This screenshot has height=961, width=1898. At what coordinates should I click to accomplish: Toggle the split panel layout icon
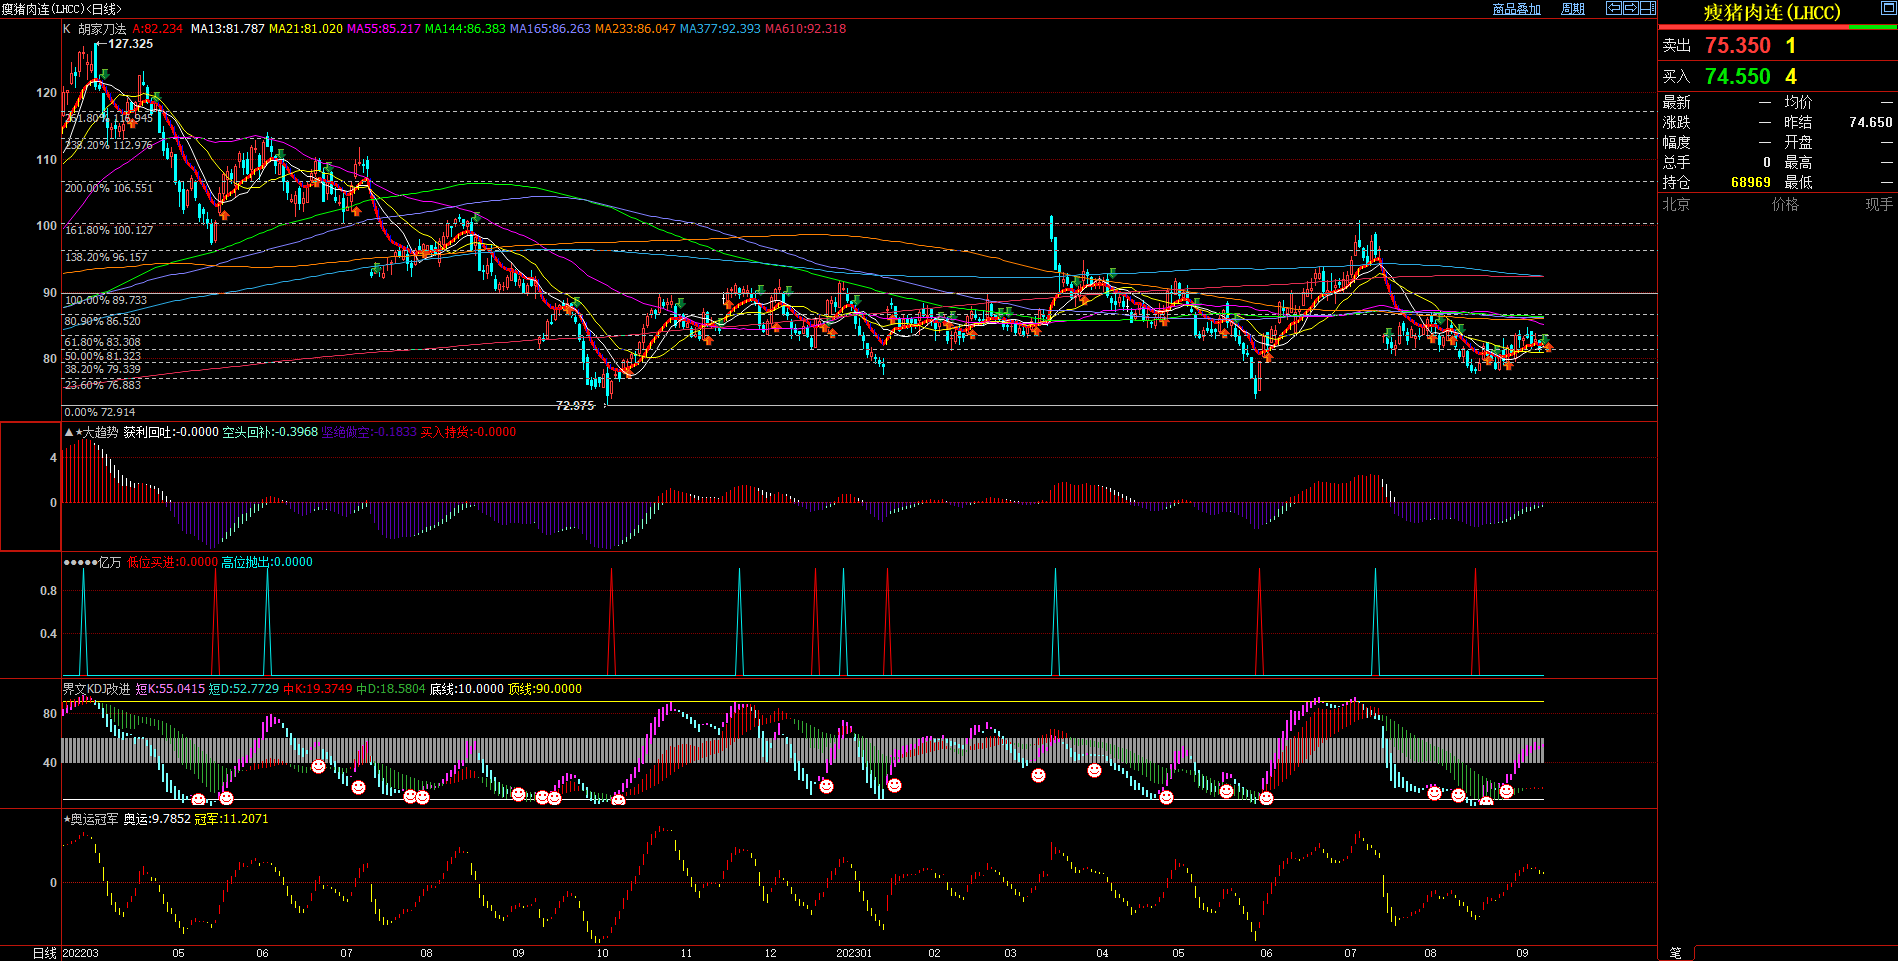tap(1648, 8)
